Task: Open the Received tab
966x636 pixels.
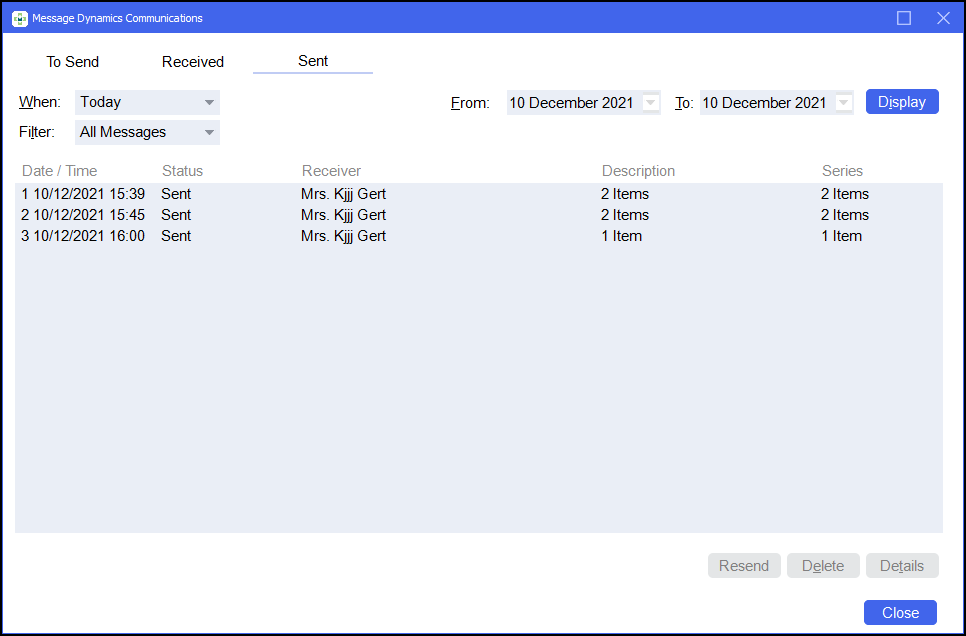Action: [x=193, y=62]
